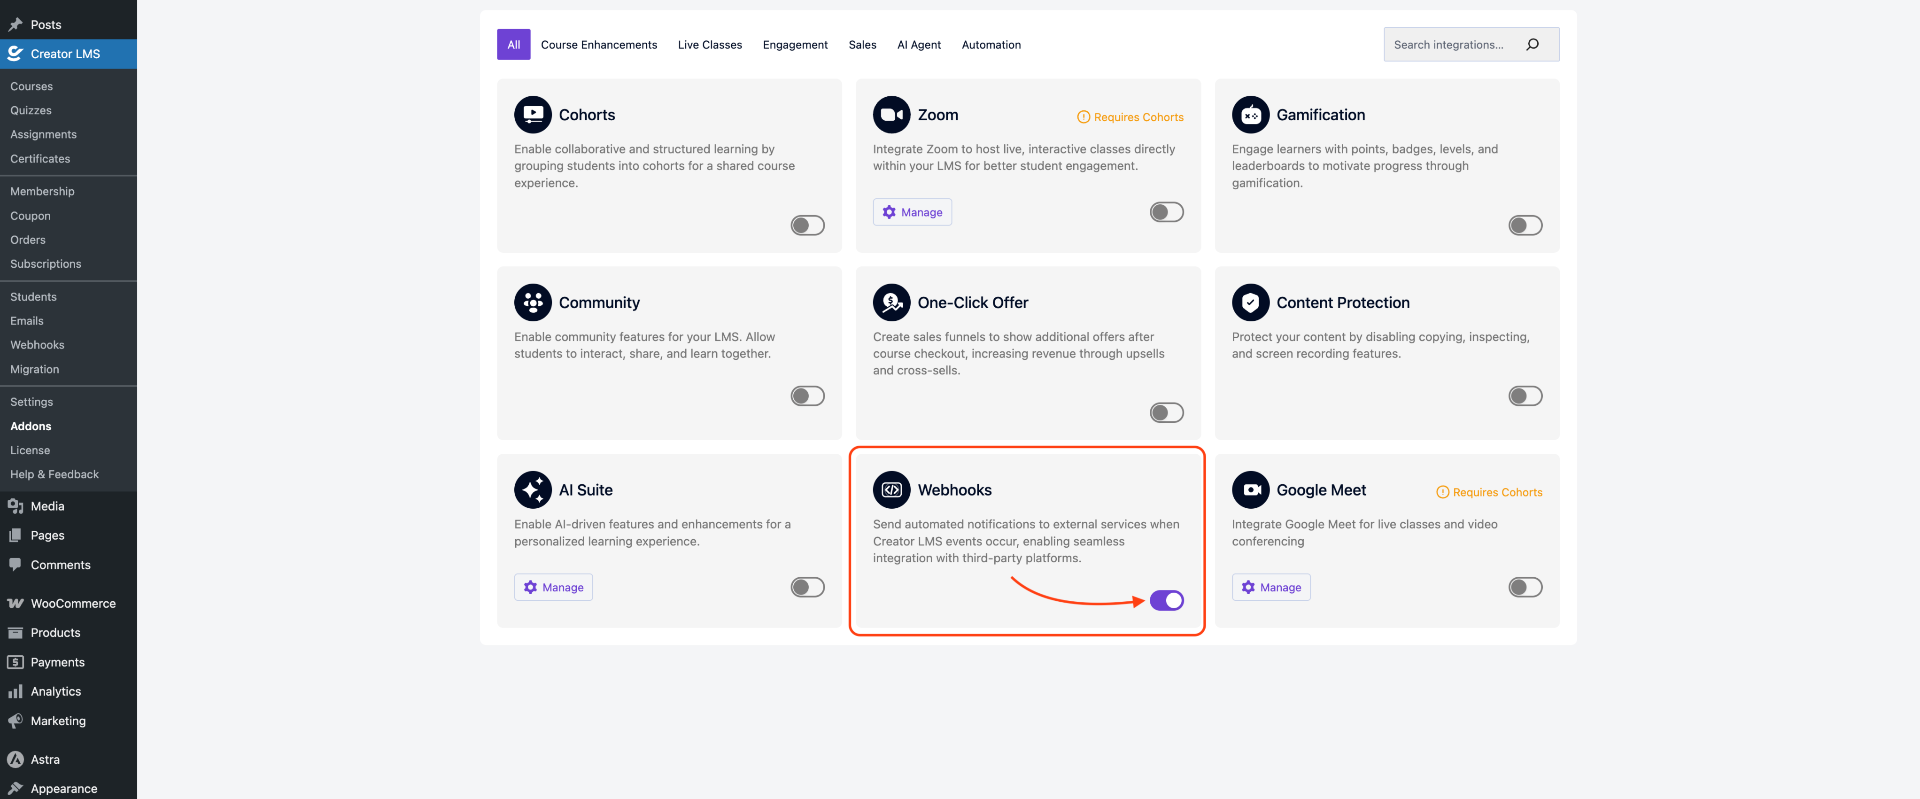Turn on Content Protection toggle
1920x799 pixels.
point(1526,396)
